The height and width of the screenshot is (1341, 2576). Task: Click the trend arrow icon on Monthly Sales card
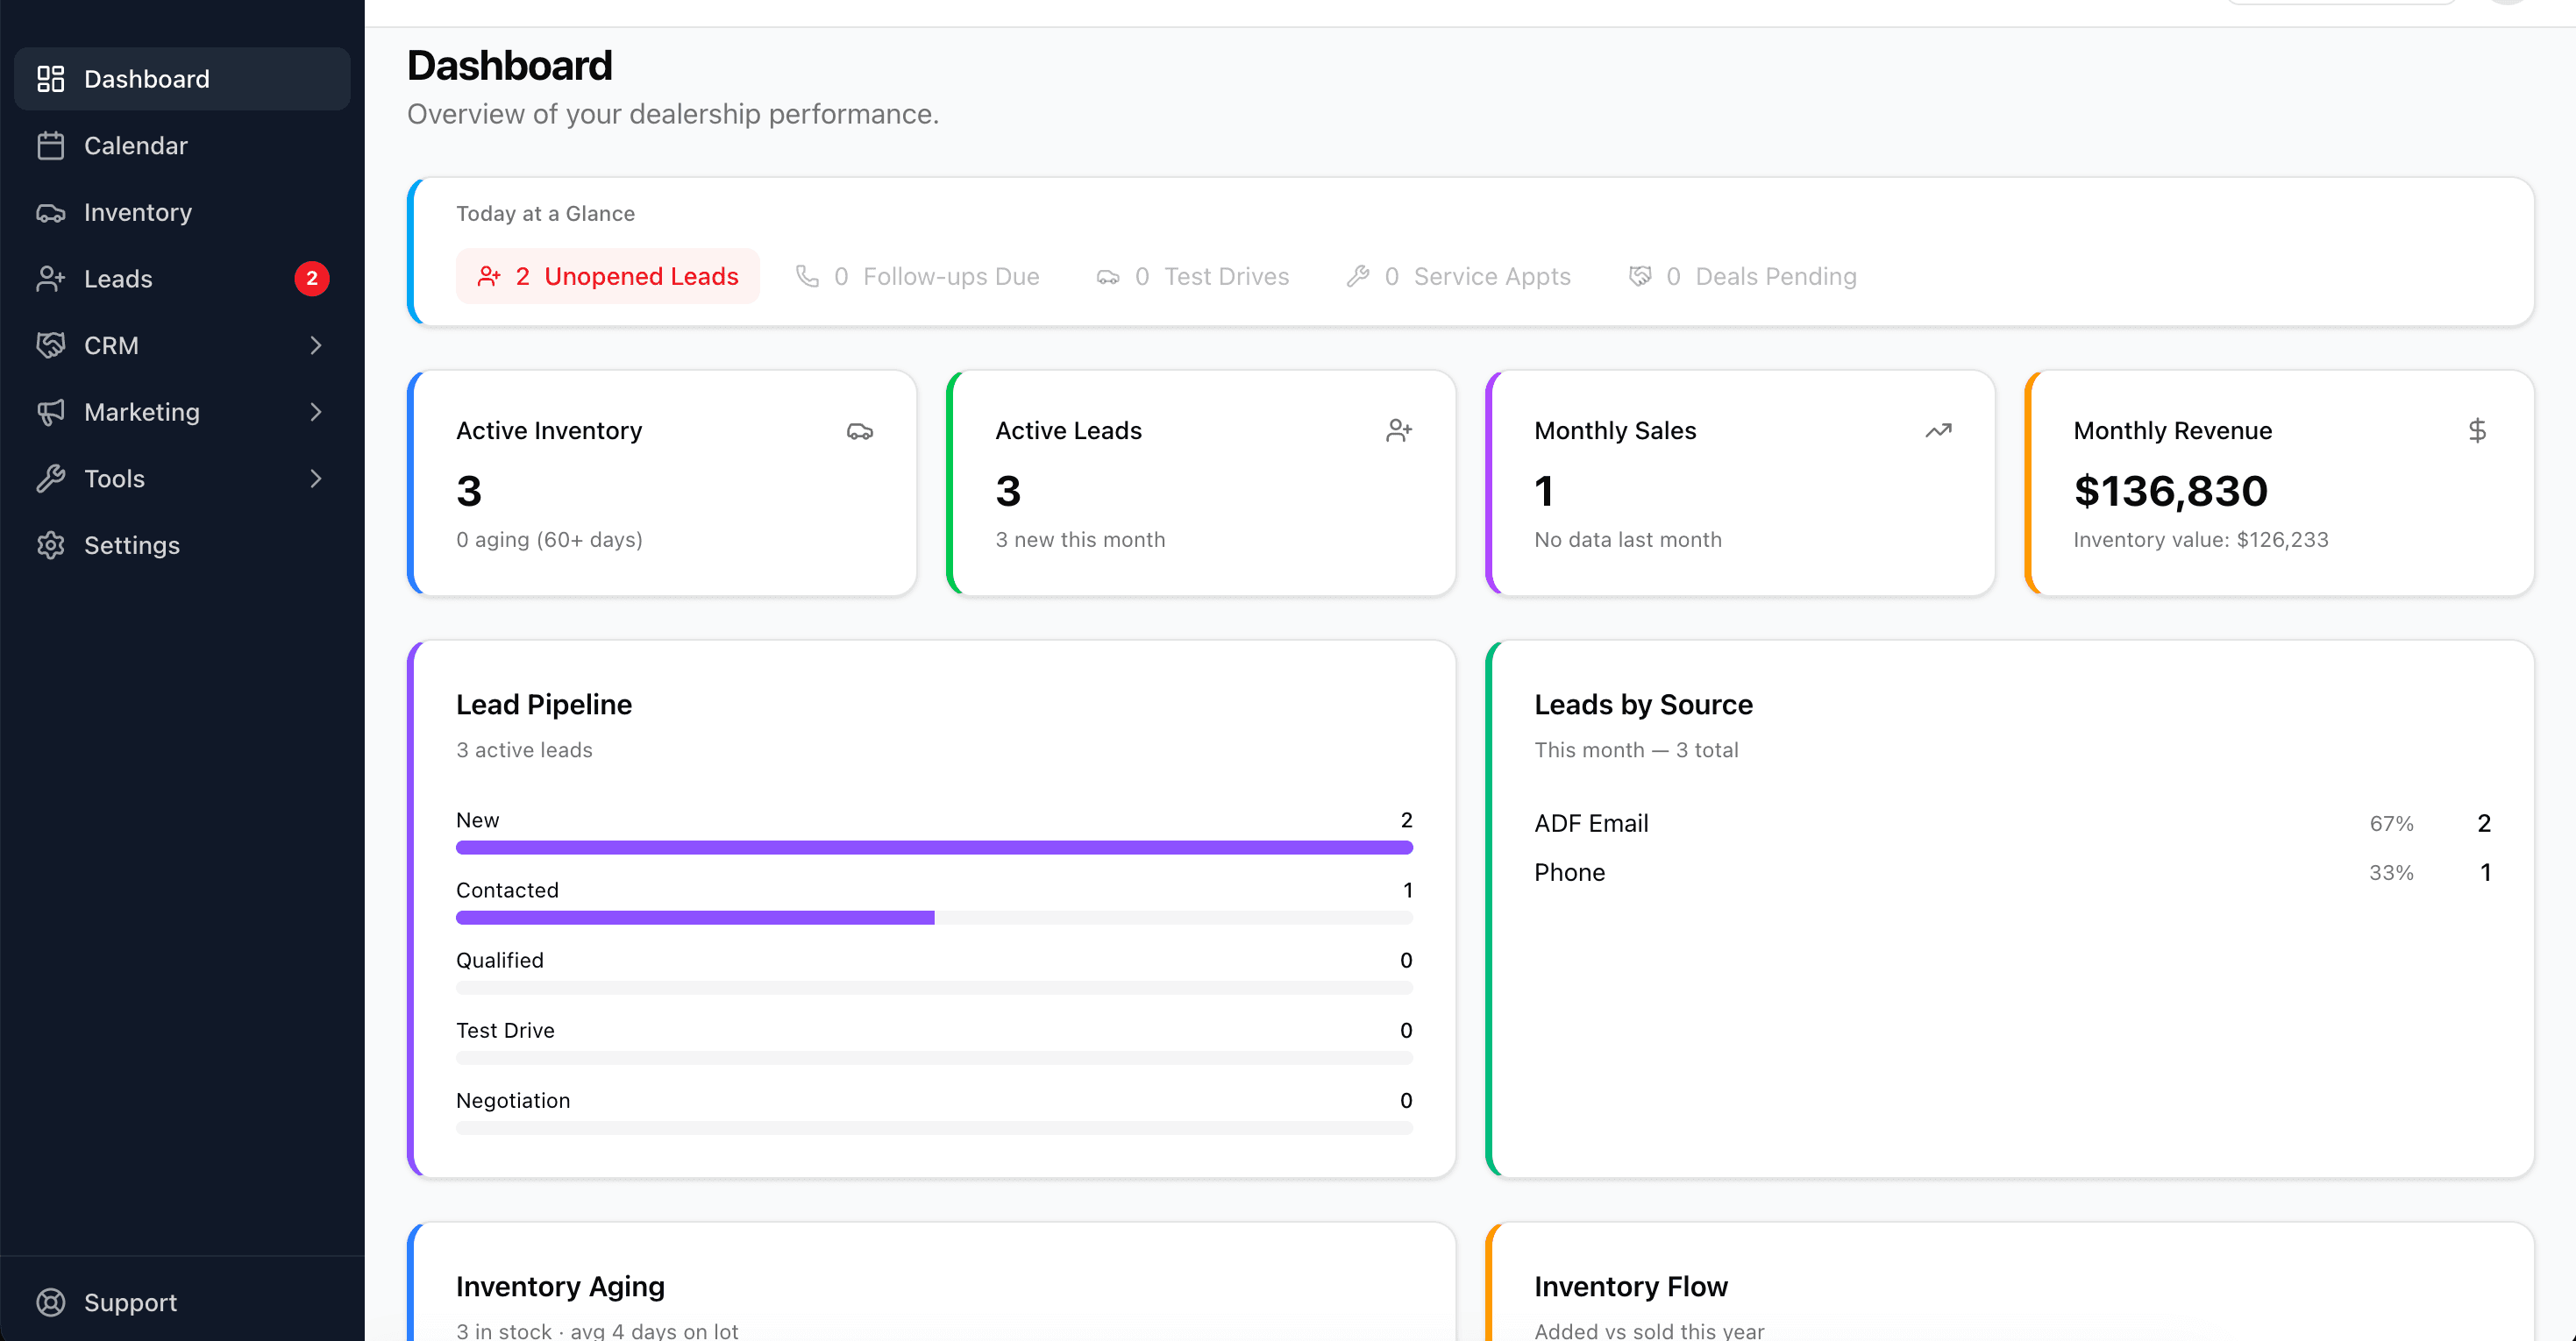click(1938, 431)
